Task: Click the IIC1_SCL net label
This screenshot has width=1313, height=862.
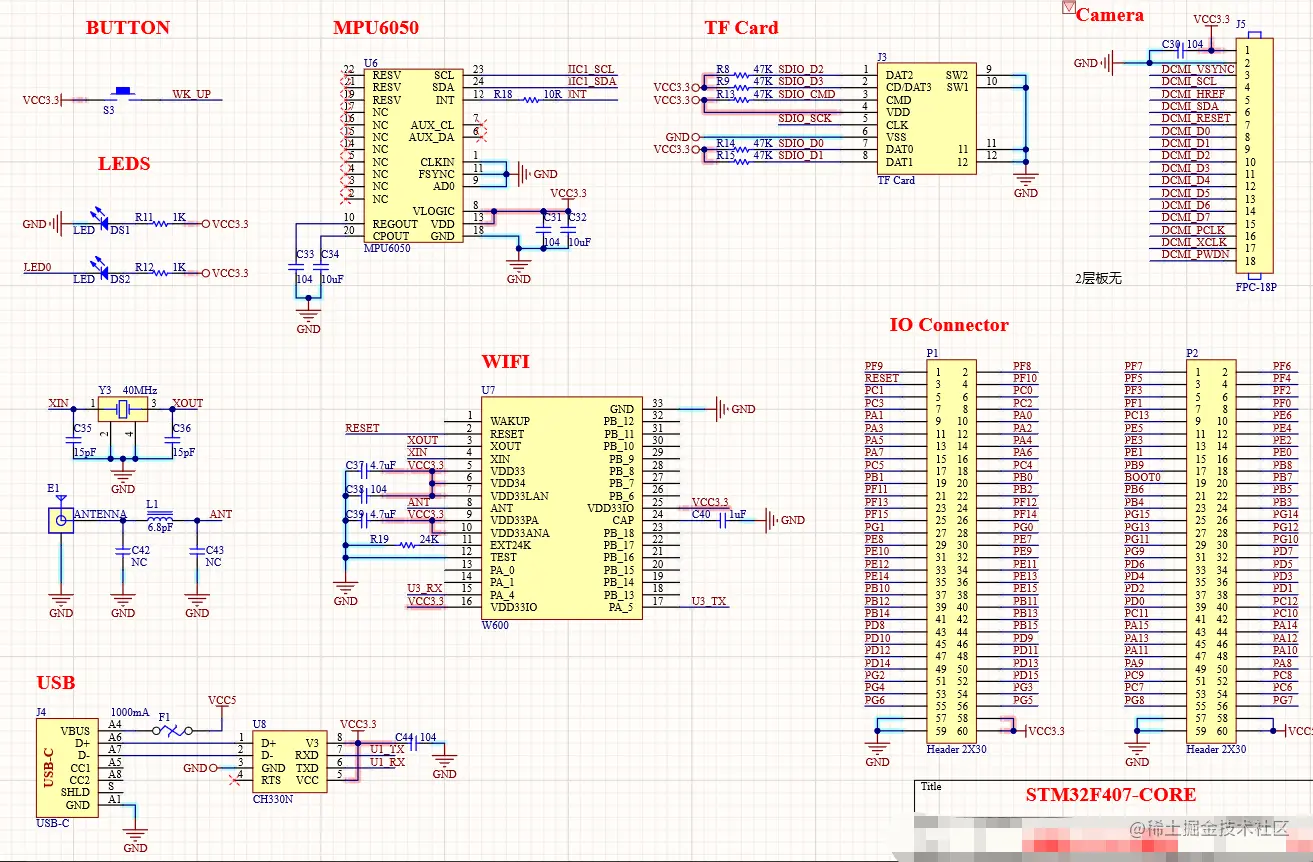Action: [591, 70]
